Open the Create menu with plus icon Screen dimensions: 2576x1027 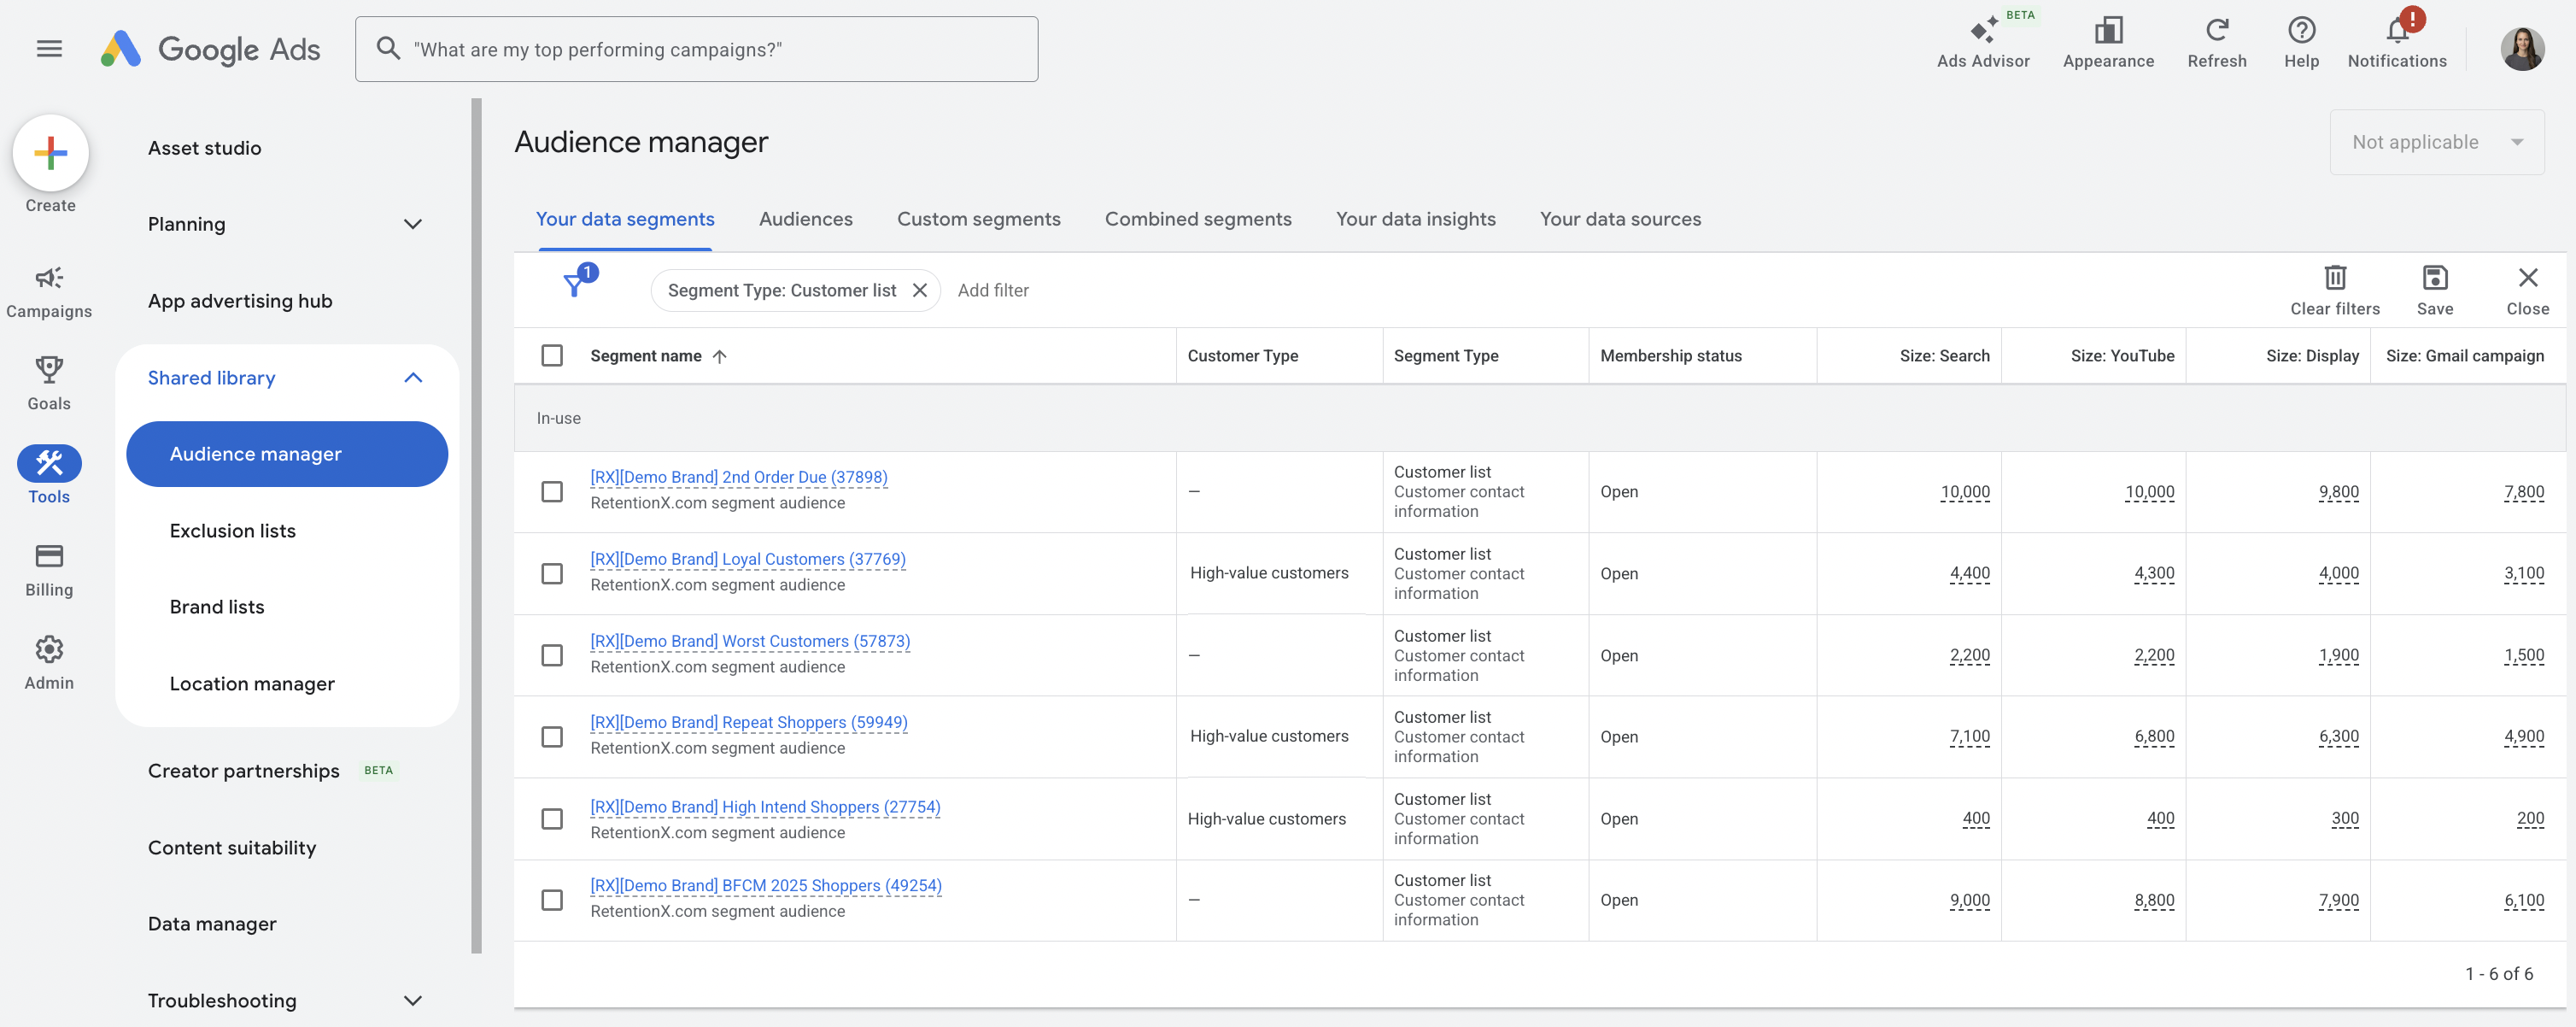[x=49, y=153]
